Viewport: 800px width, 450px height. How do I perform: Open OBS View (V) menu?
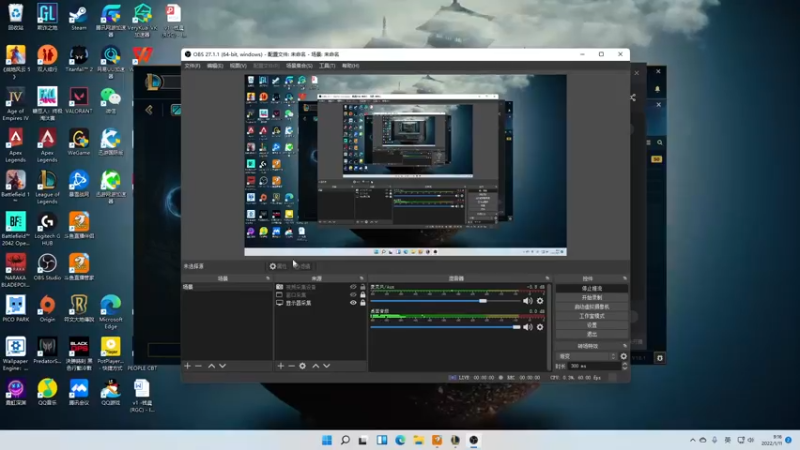pyautogui.click(x=238, y=66)
